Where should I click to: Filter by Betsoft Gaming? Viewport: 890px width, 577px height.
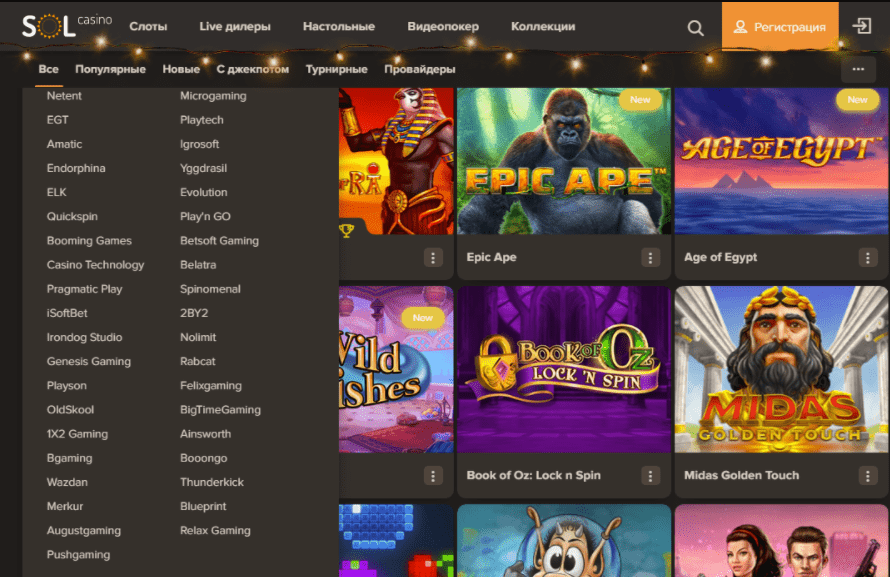click(219, 241)
